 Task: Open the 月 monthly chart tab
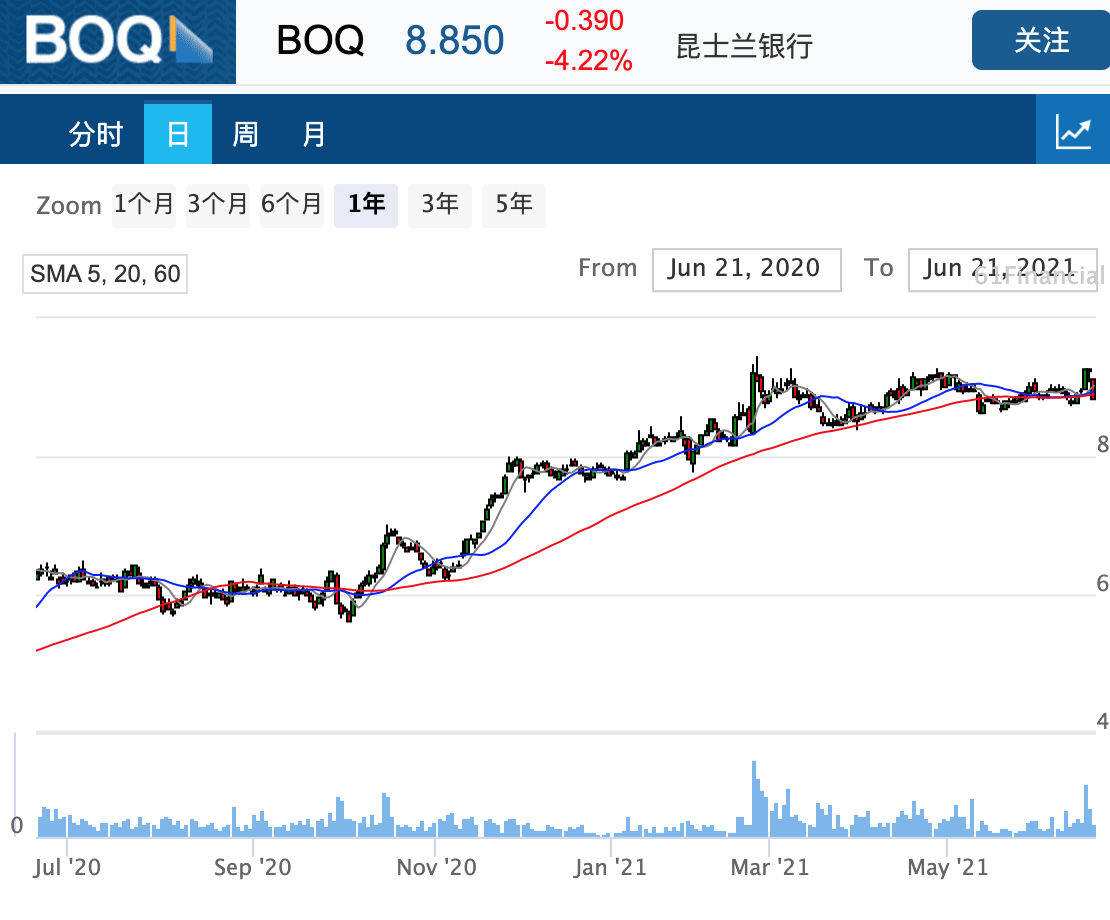[x=314, y=134]
